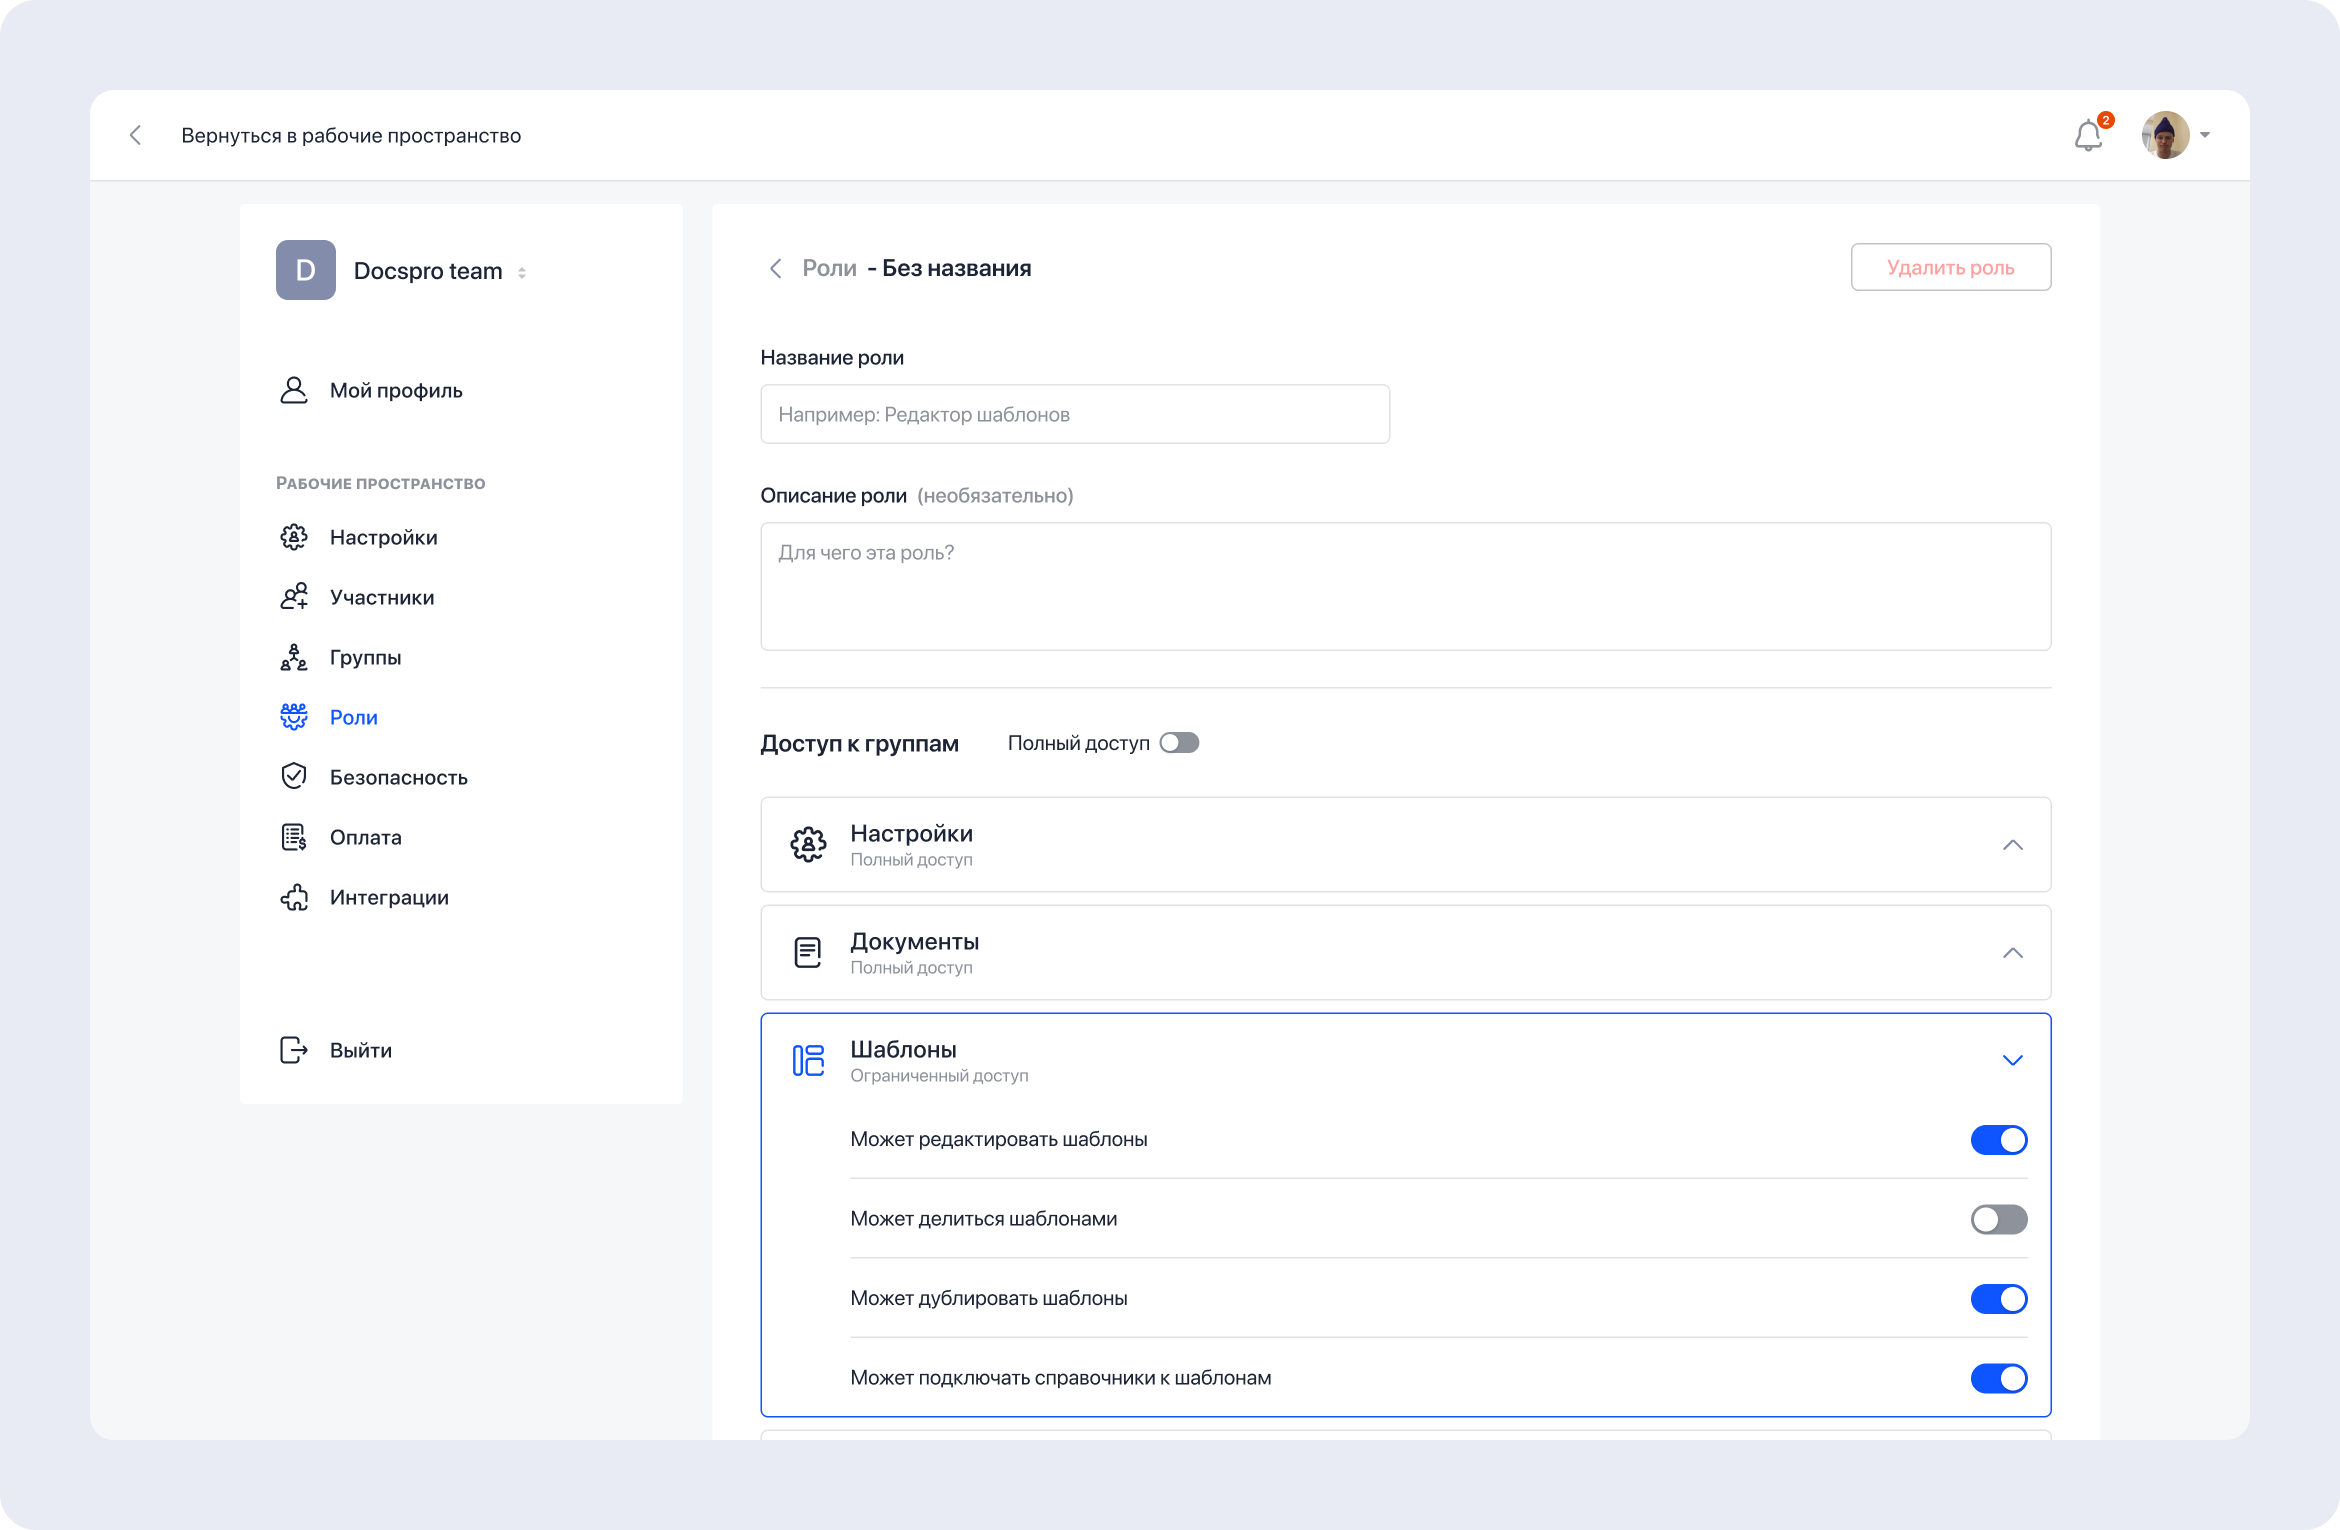Viewport: 2340px width, 1530px height.
Task: Open the user avatar menu
Action: click(x=2165, y=135)
